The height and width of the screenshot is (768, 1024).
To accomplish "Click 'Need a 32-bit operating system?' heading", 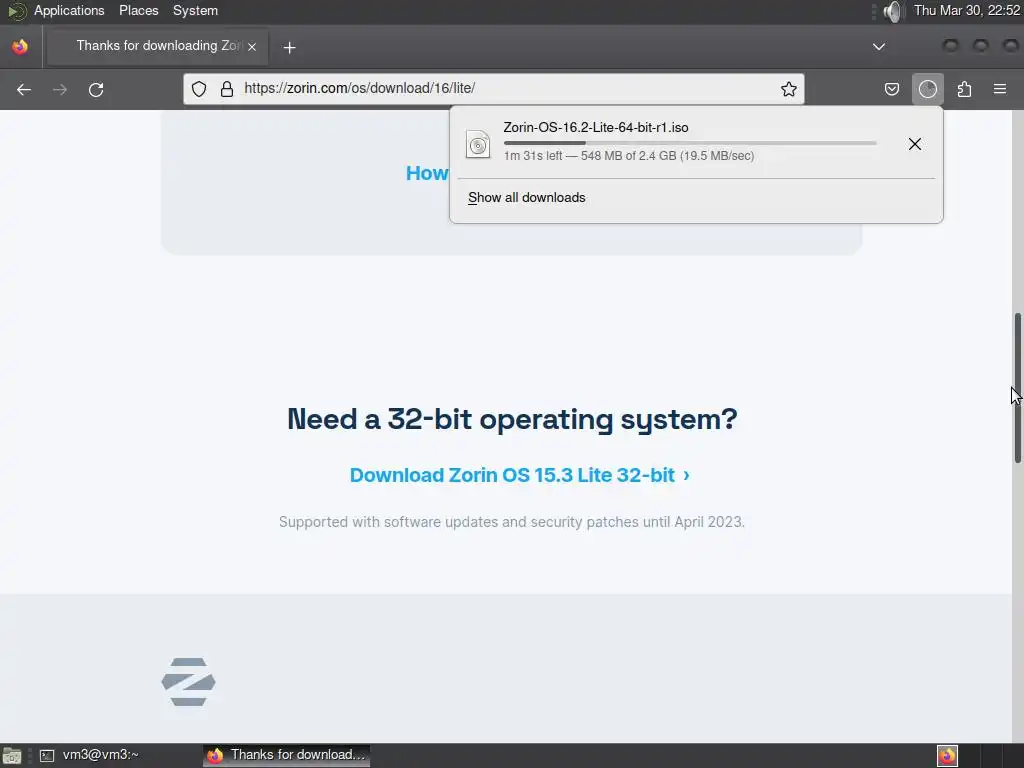I will coord(512,419).
